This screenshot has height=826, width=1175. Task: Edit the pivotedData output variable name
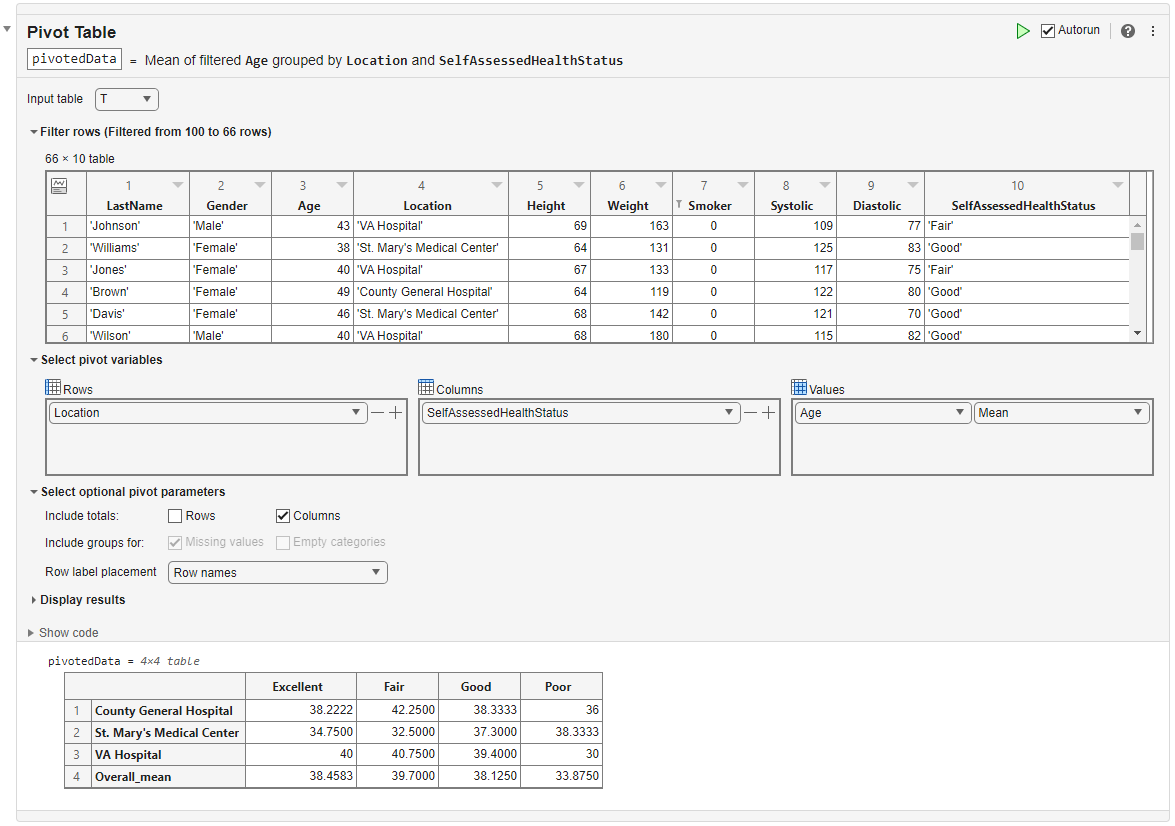tap(75, 59)
